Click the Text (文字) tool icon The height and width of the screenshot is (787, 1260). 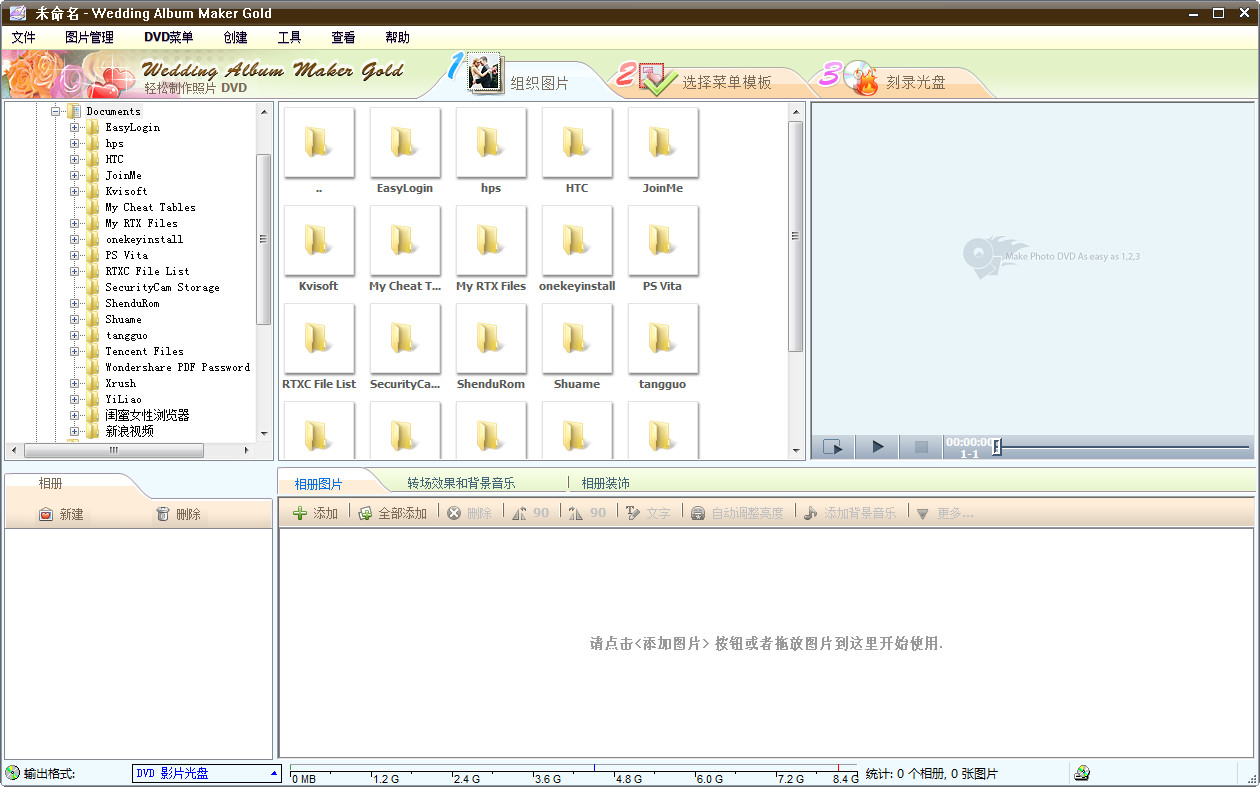click(633, 513)
